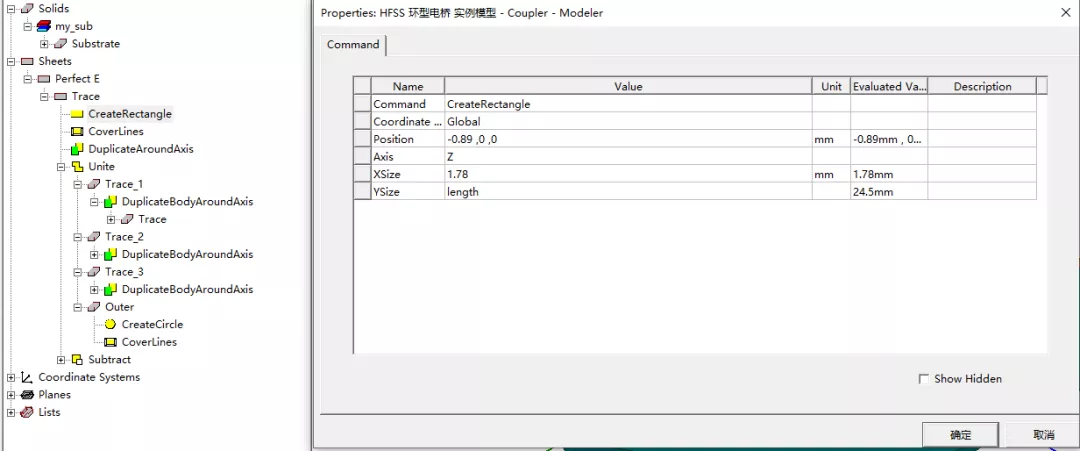1080x451 pixels.
Task: Click the Trace_3 sheet icon
Action: [x=94, y=272]
